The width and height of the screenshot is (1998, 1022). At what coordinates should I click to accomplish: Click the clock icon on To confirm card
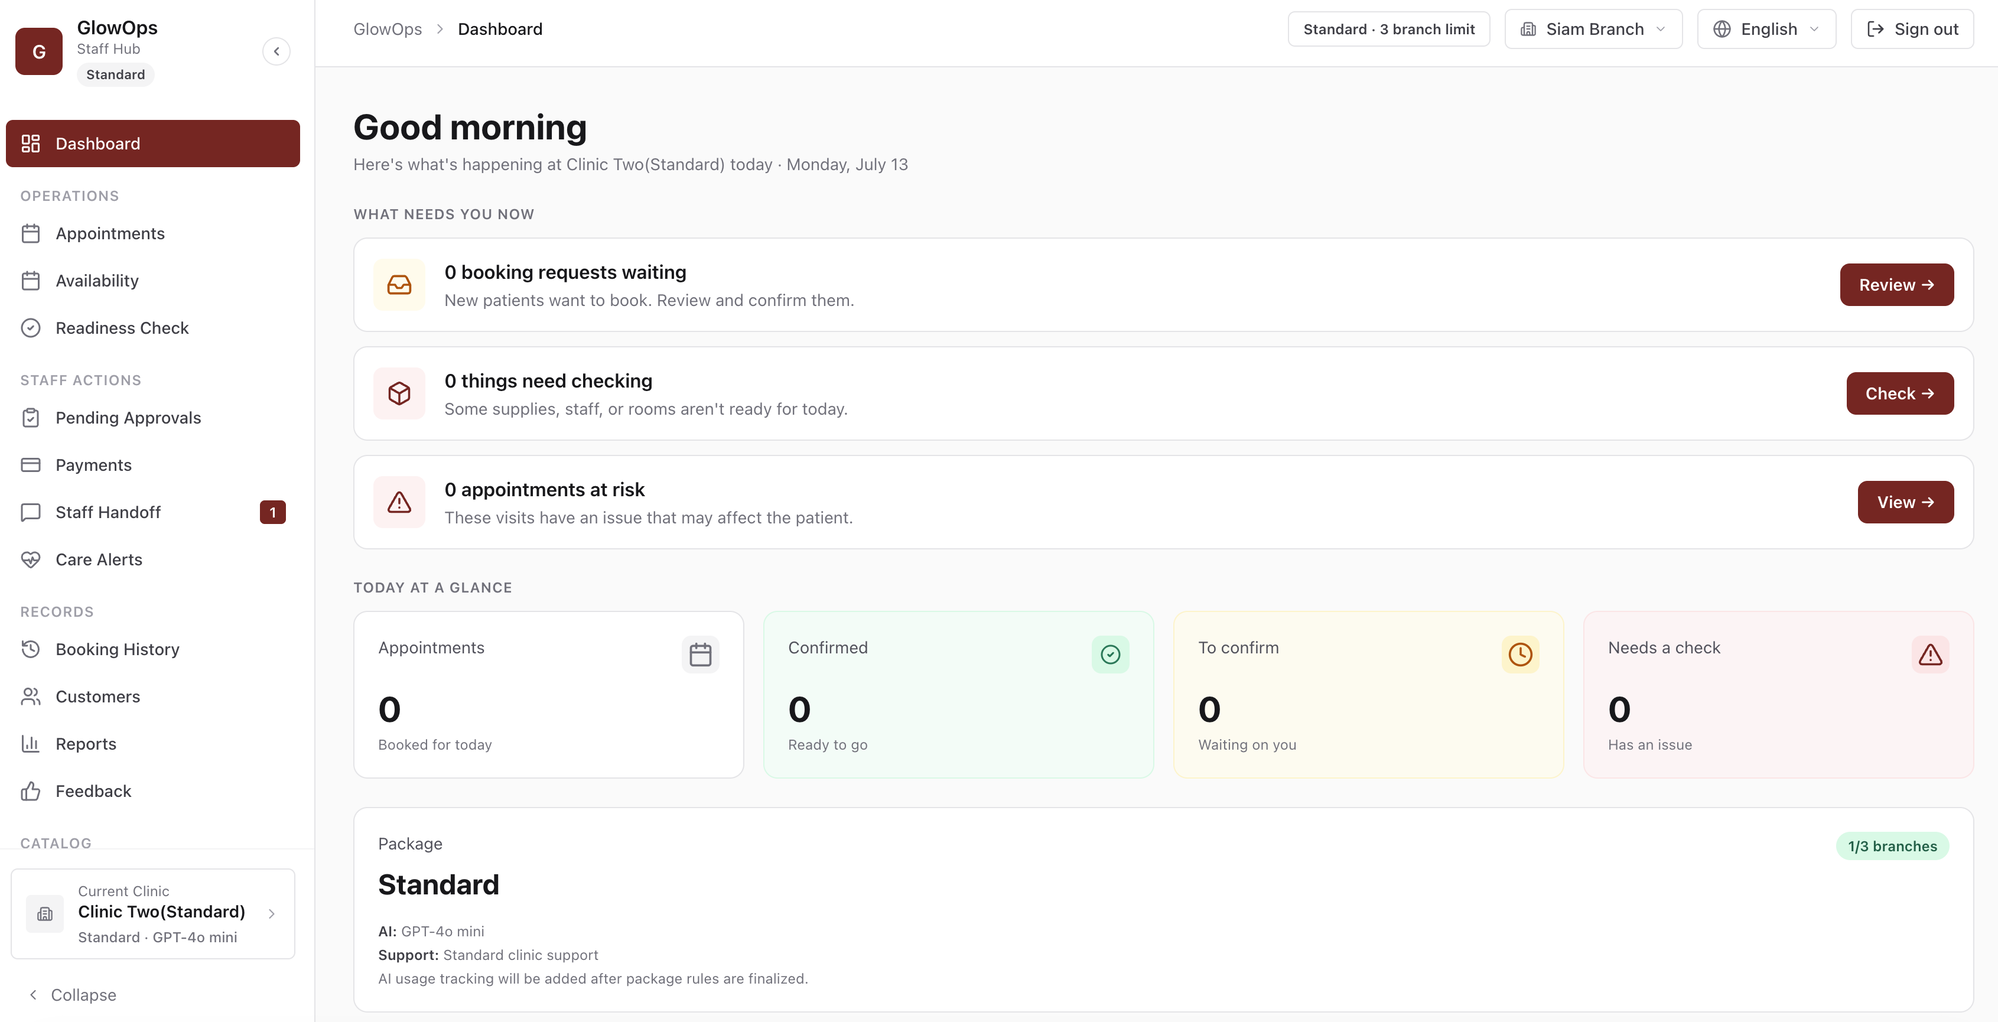tap(1520, 654)
